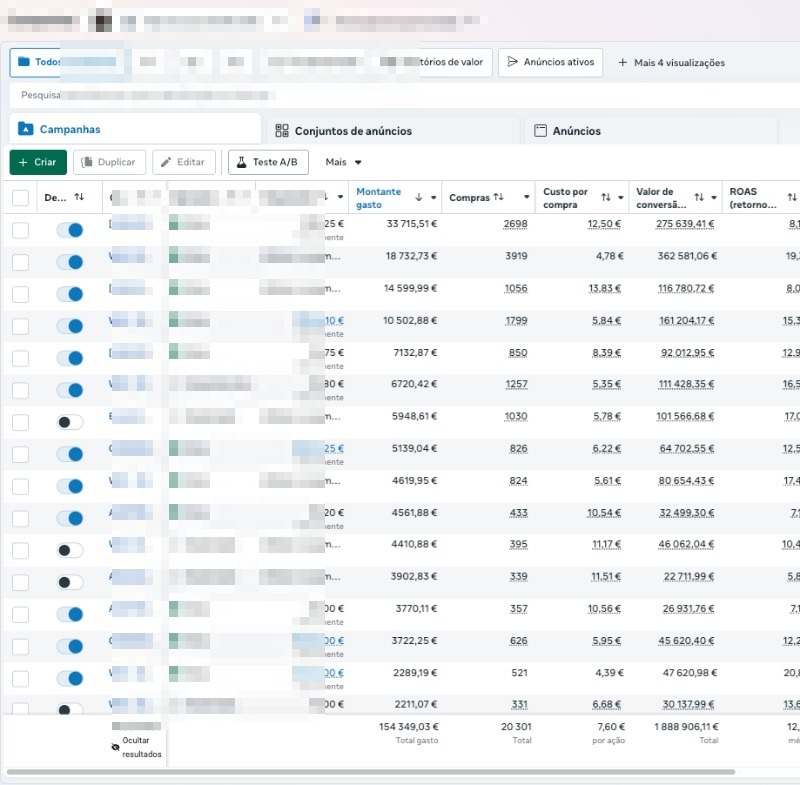Viewport: 800px width, 785px height.
Task: Toggle off campaign with 3722,25 € spent
Action: [x=70, y=646]
